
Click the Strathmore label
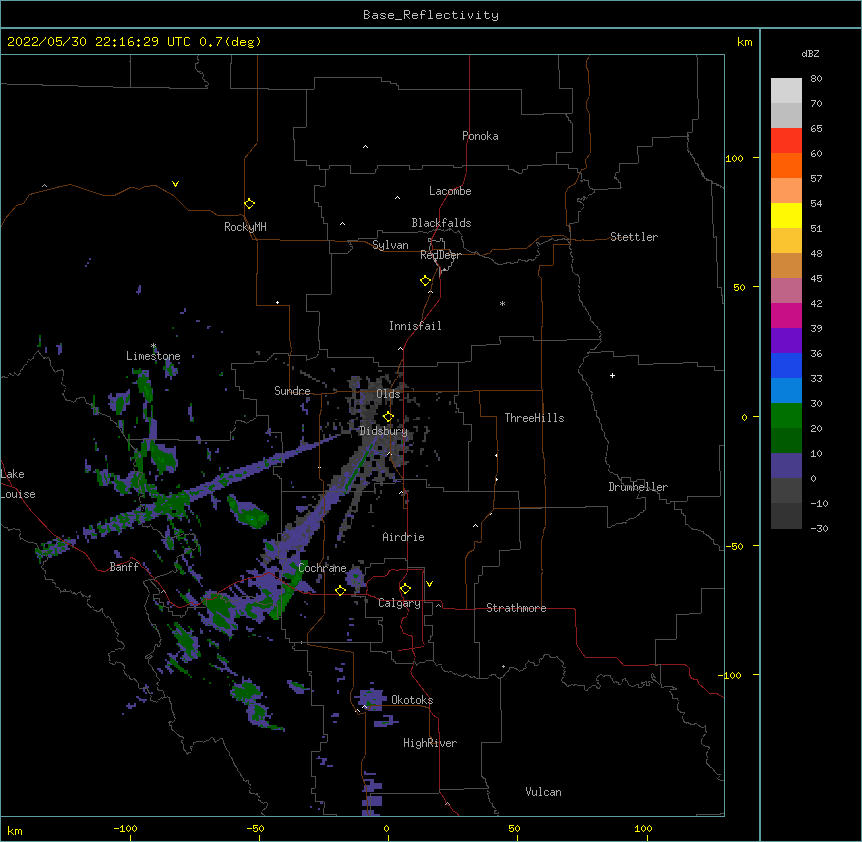[516, 608]
